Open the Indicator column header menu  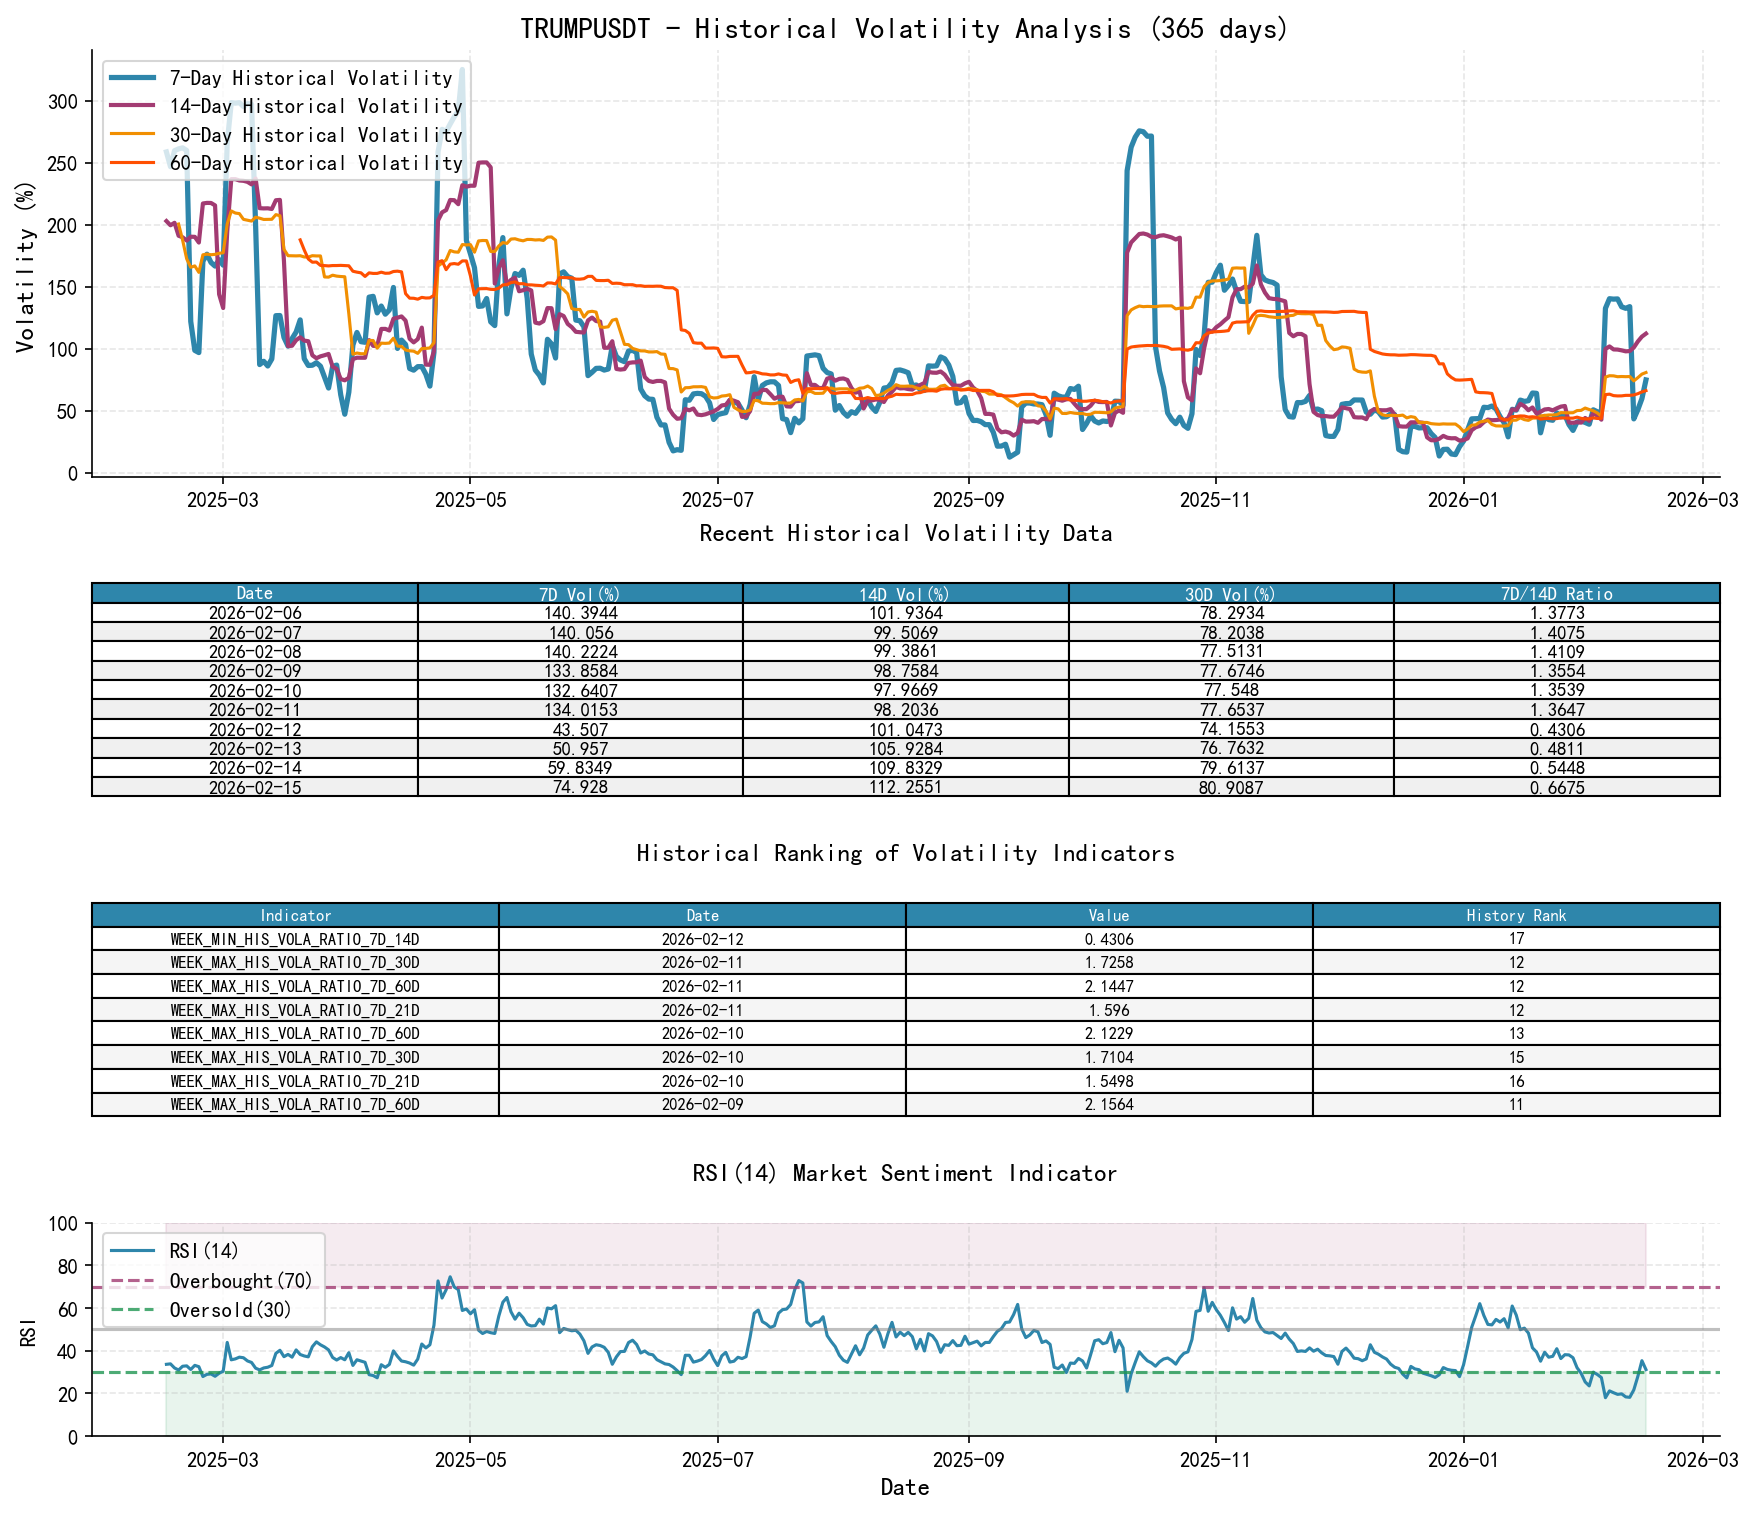point(294,916)
